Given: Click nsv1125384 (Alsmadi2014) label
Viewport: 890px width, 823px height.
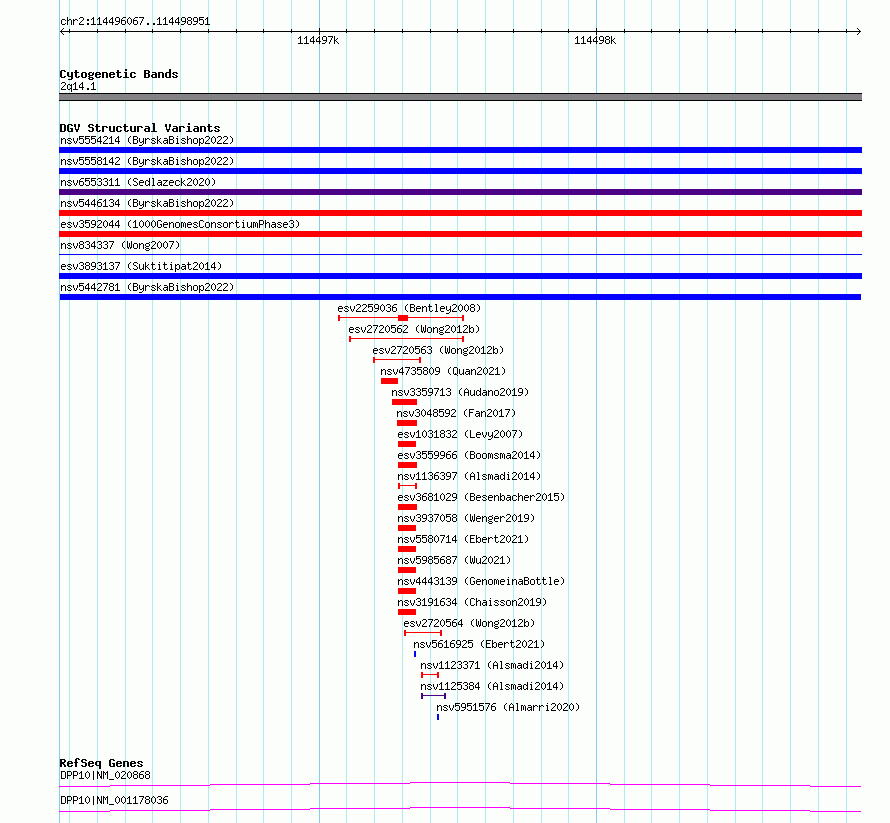Looking at the screenshot, I should [x=492, y=686].
